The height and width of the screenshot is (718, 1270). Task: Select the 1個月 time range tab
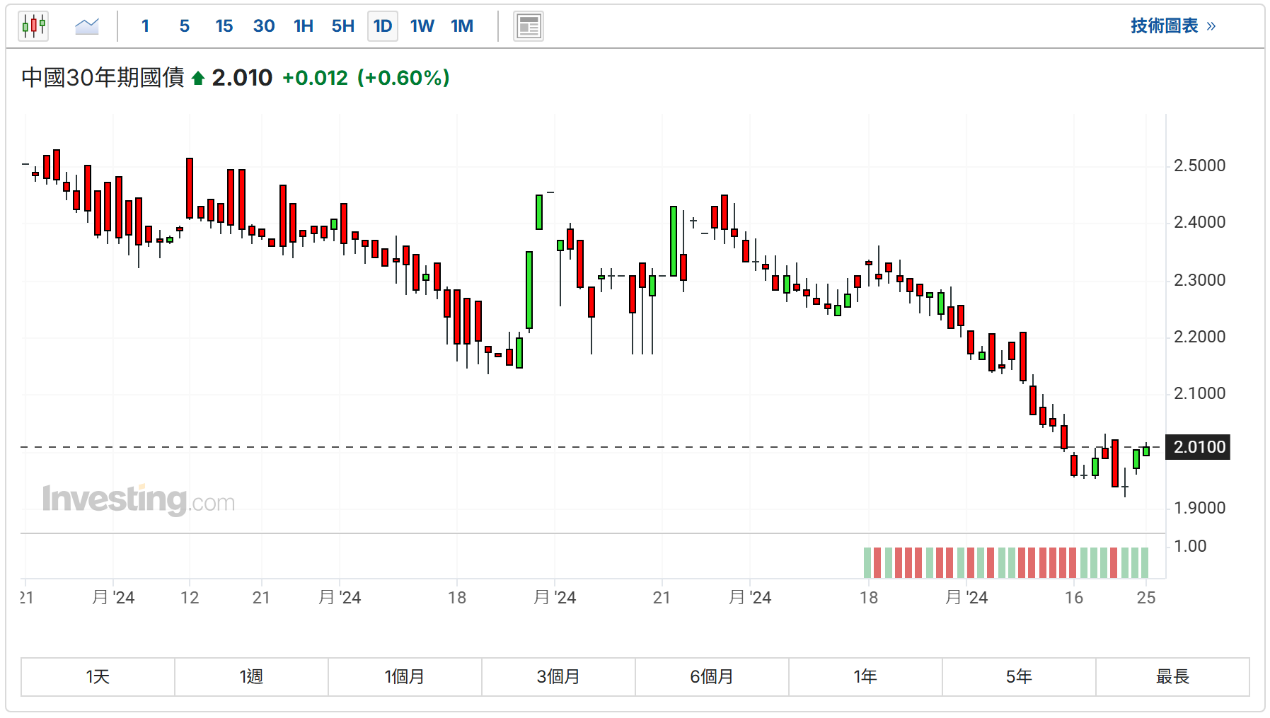[x=405, y=677]
